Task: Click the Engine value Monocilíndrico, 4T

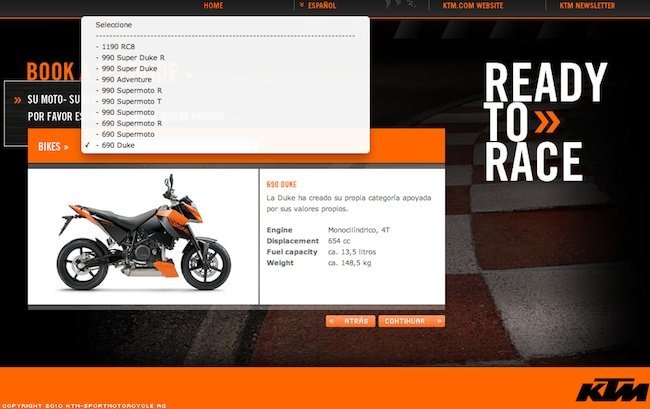Action: pos(359,230)
